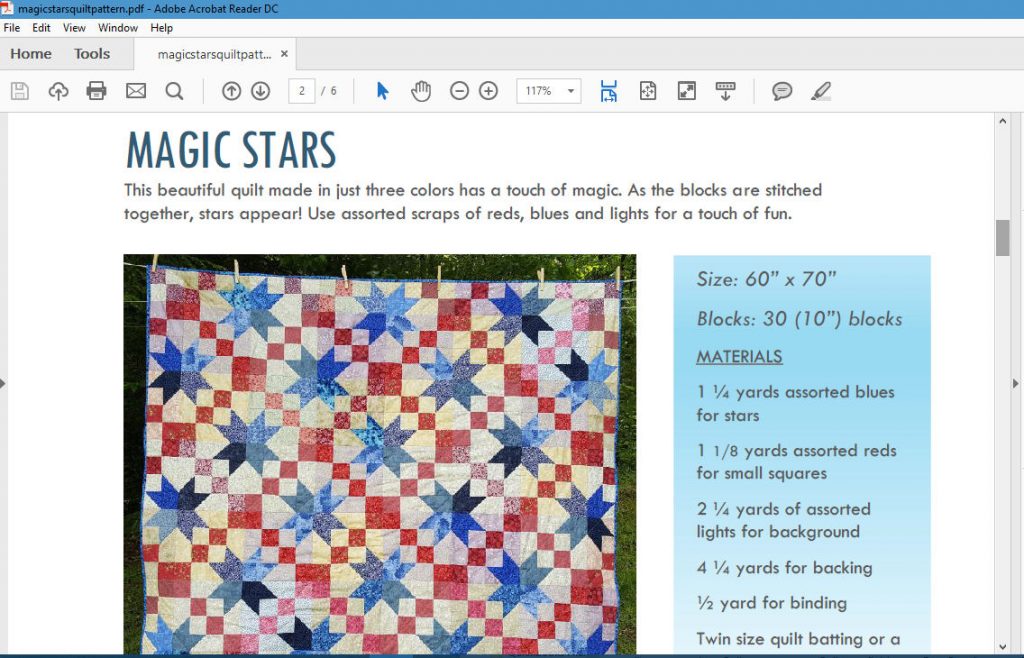
Task: Select the Hand tool
Action: point(421,90)
